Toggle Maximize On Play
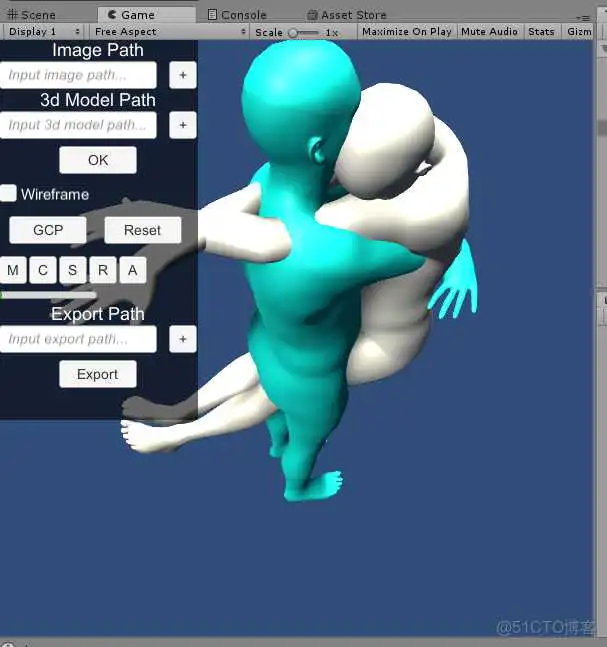Viewport: 607px width, 647px height. [406, 32]
